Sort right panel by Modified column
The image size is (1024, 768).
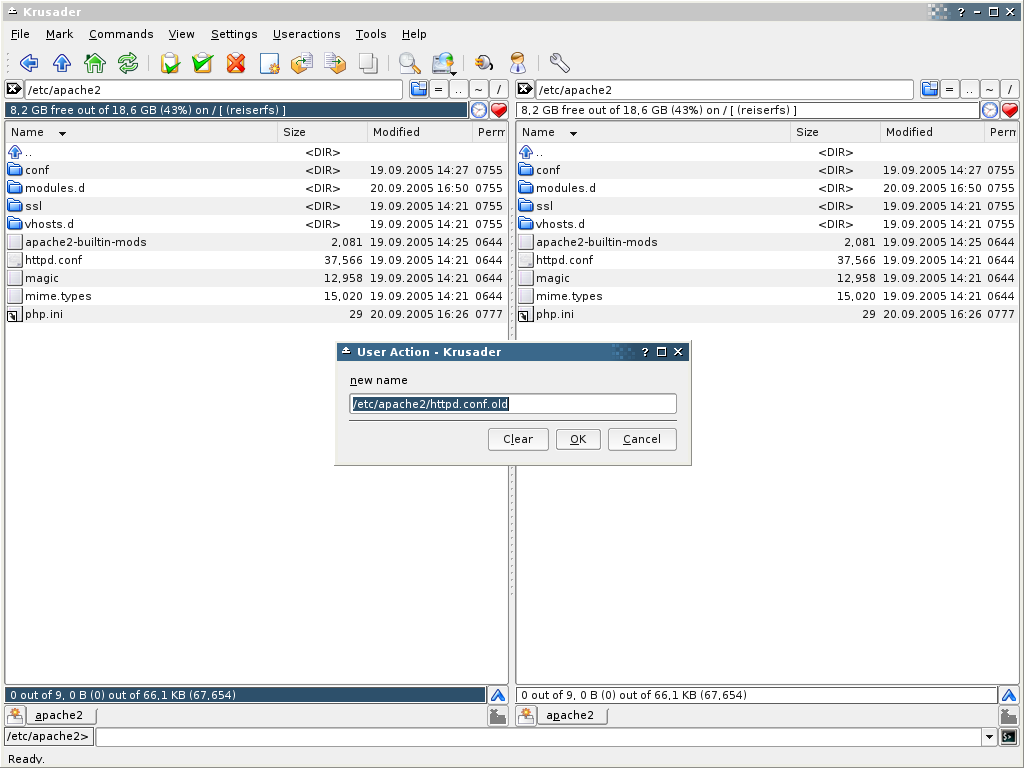(x=932, y=132)
